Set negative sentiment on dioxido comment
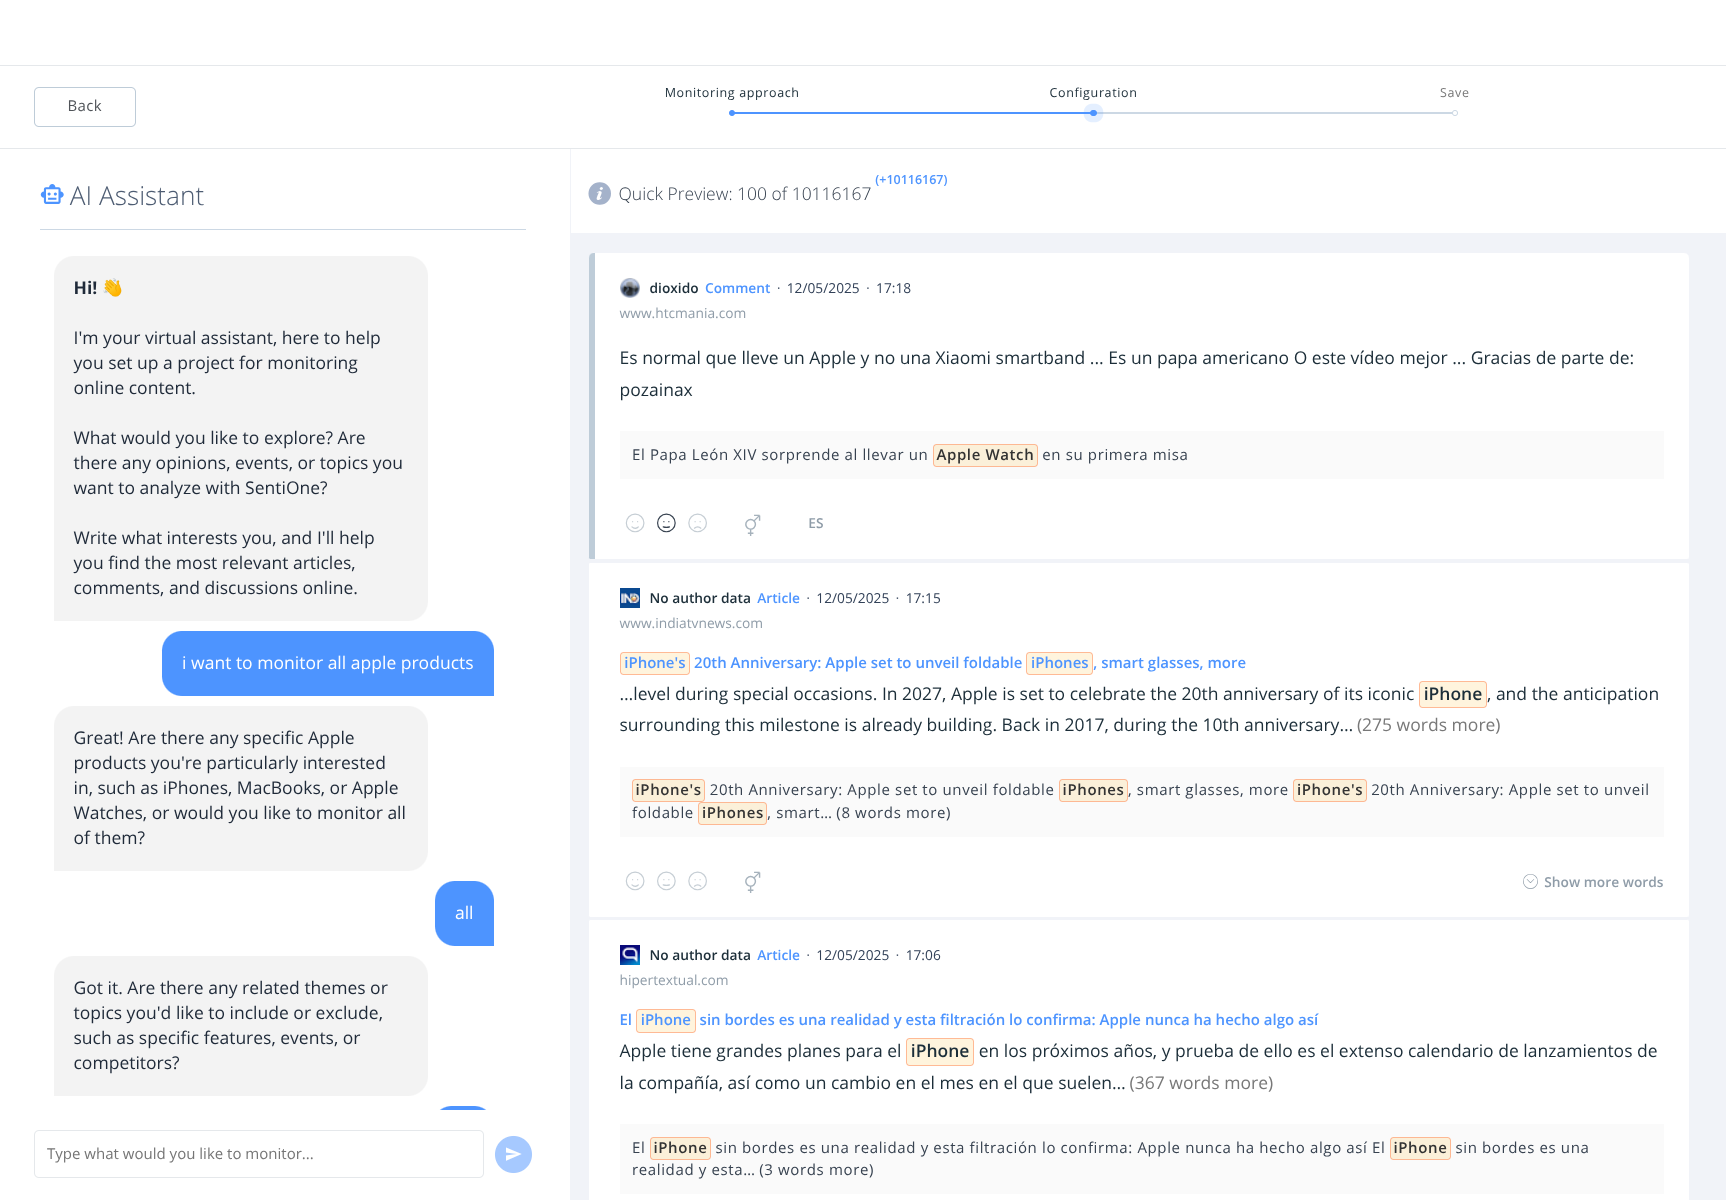This screenshot has height=1200, width=1726. point(698,523)
